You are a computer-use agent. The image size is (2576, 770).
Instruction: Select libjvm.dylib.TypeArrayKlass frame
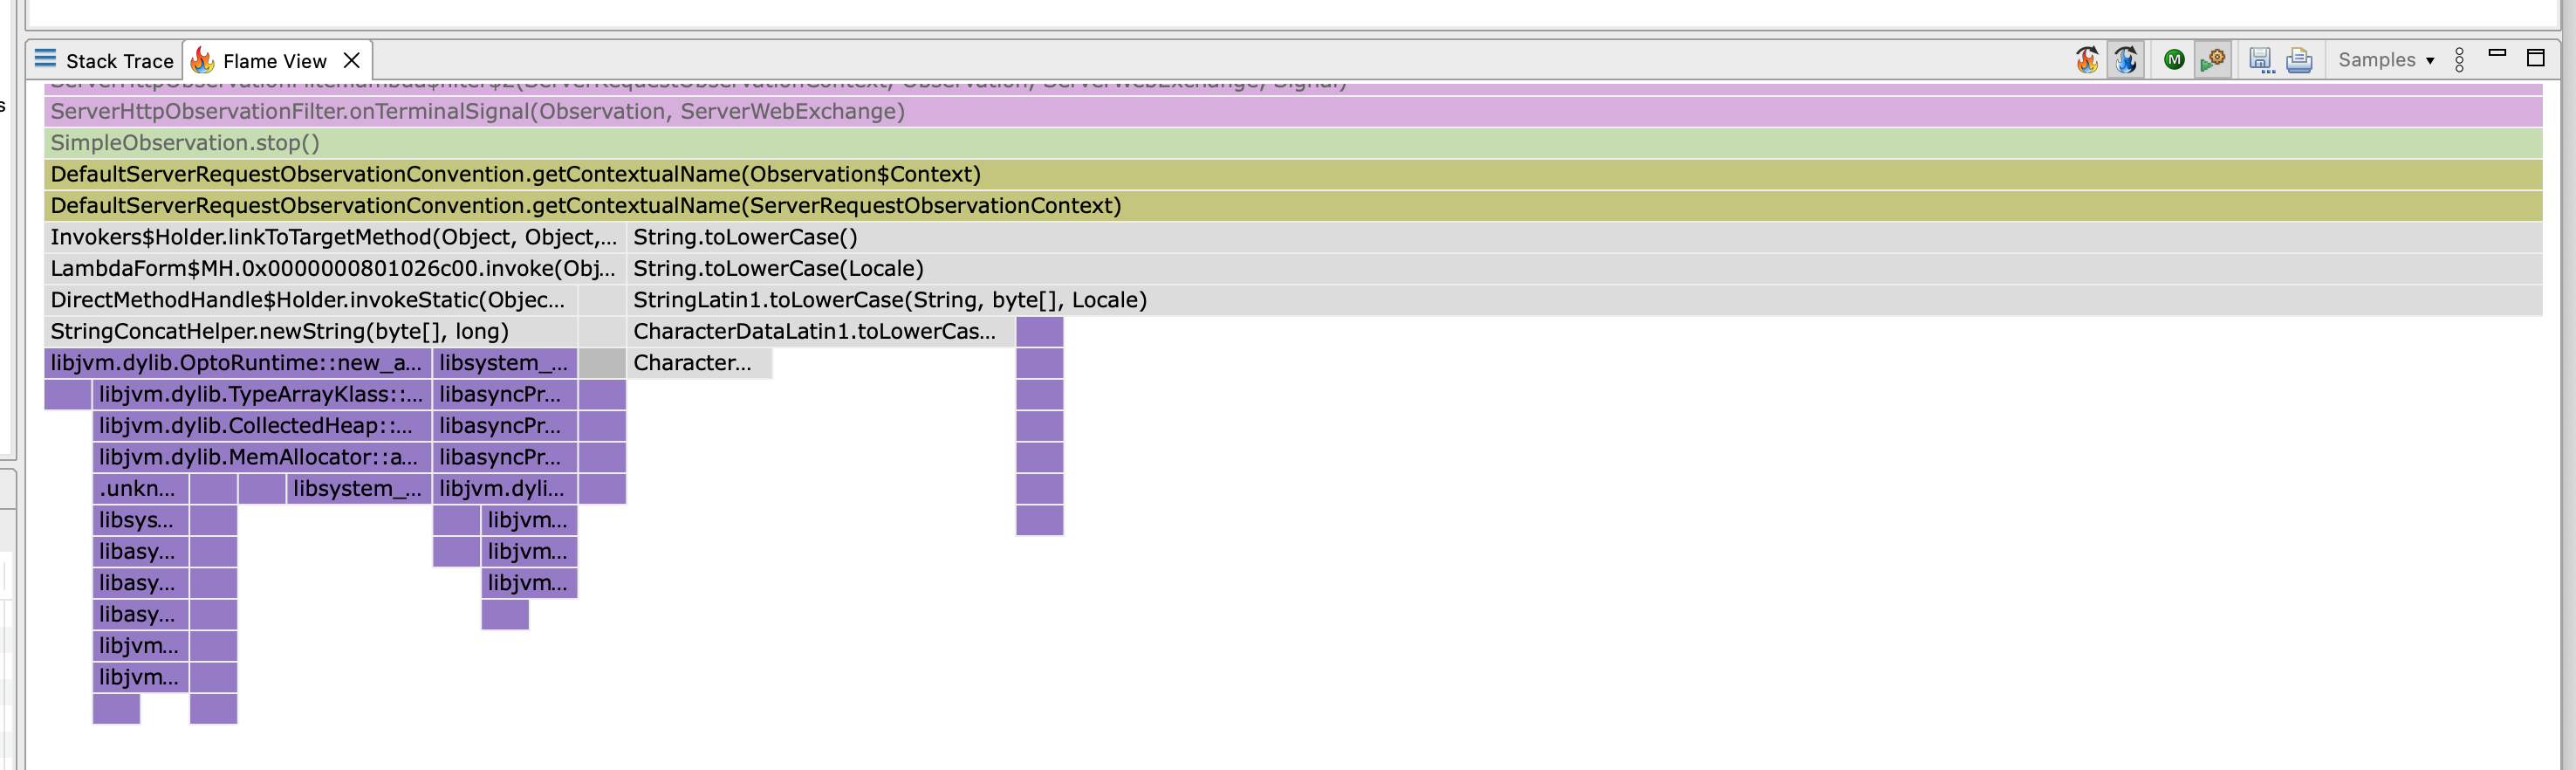pos(262,394)
